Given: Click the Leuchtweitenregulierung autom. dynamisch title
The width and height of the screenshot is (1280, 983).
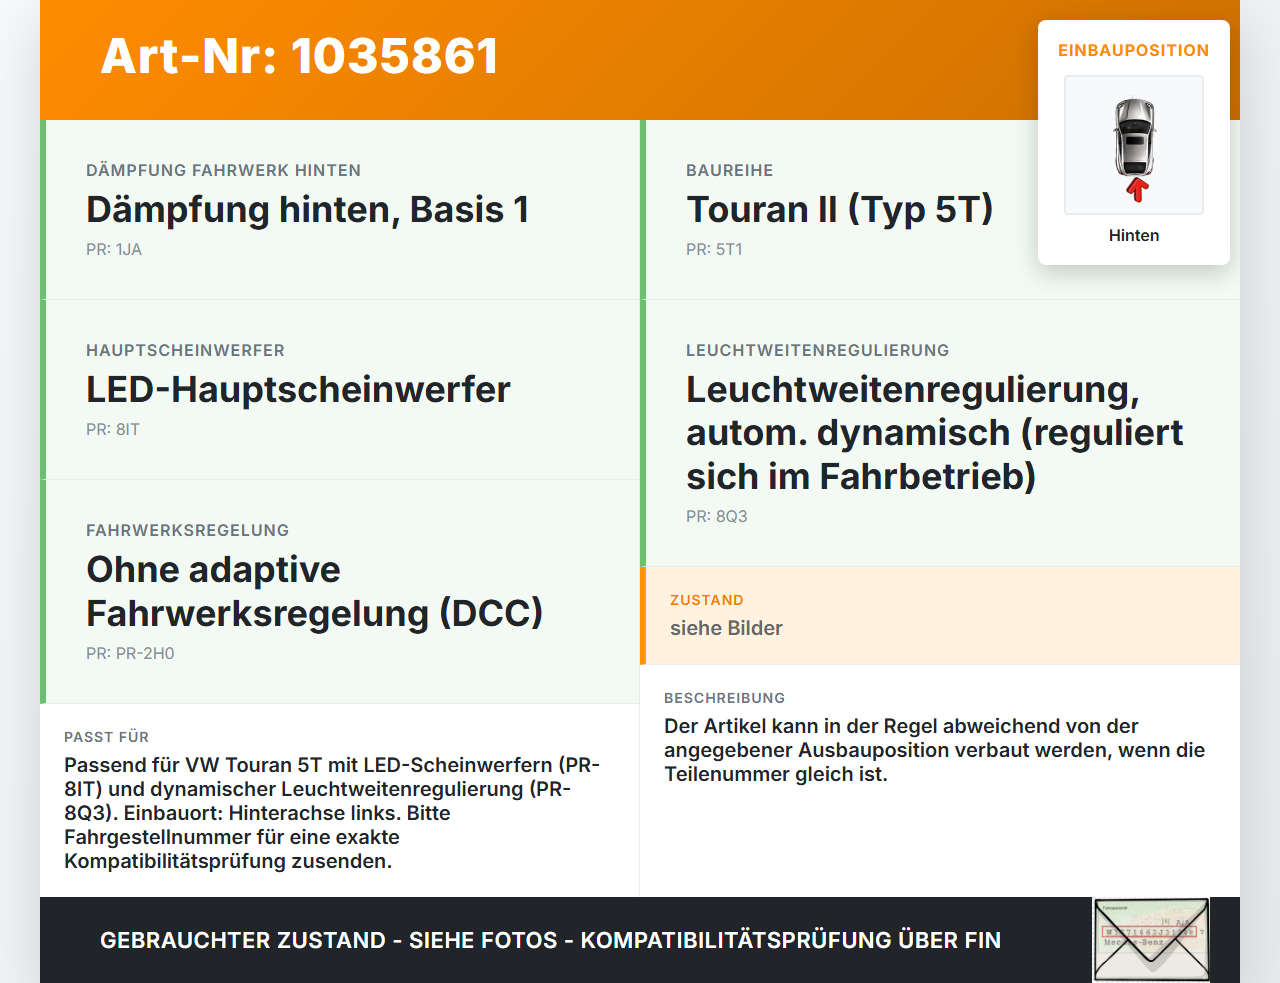Looking at the screenshot, I should [934, 432].
